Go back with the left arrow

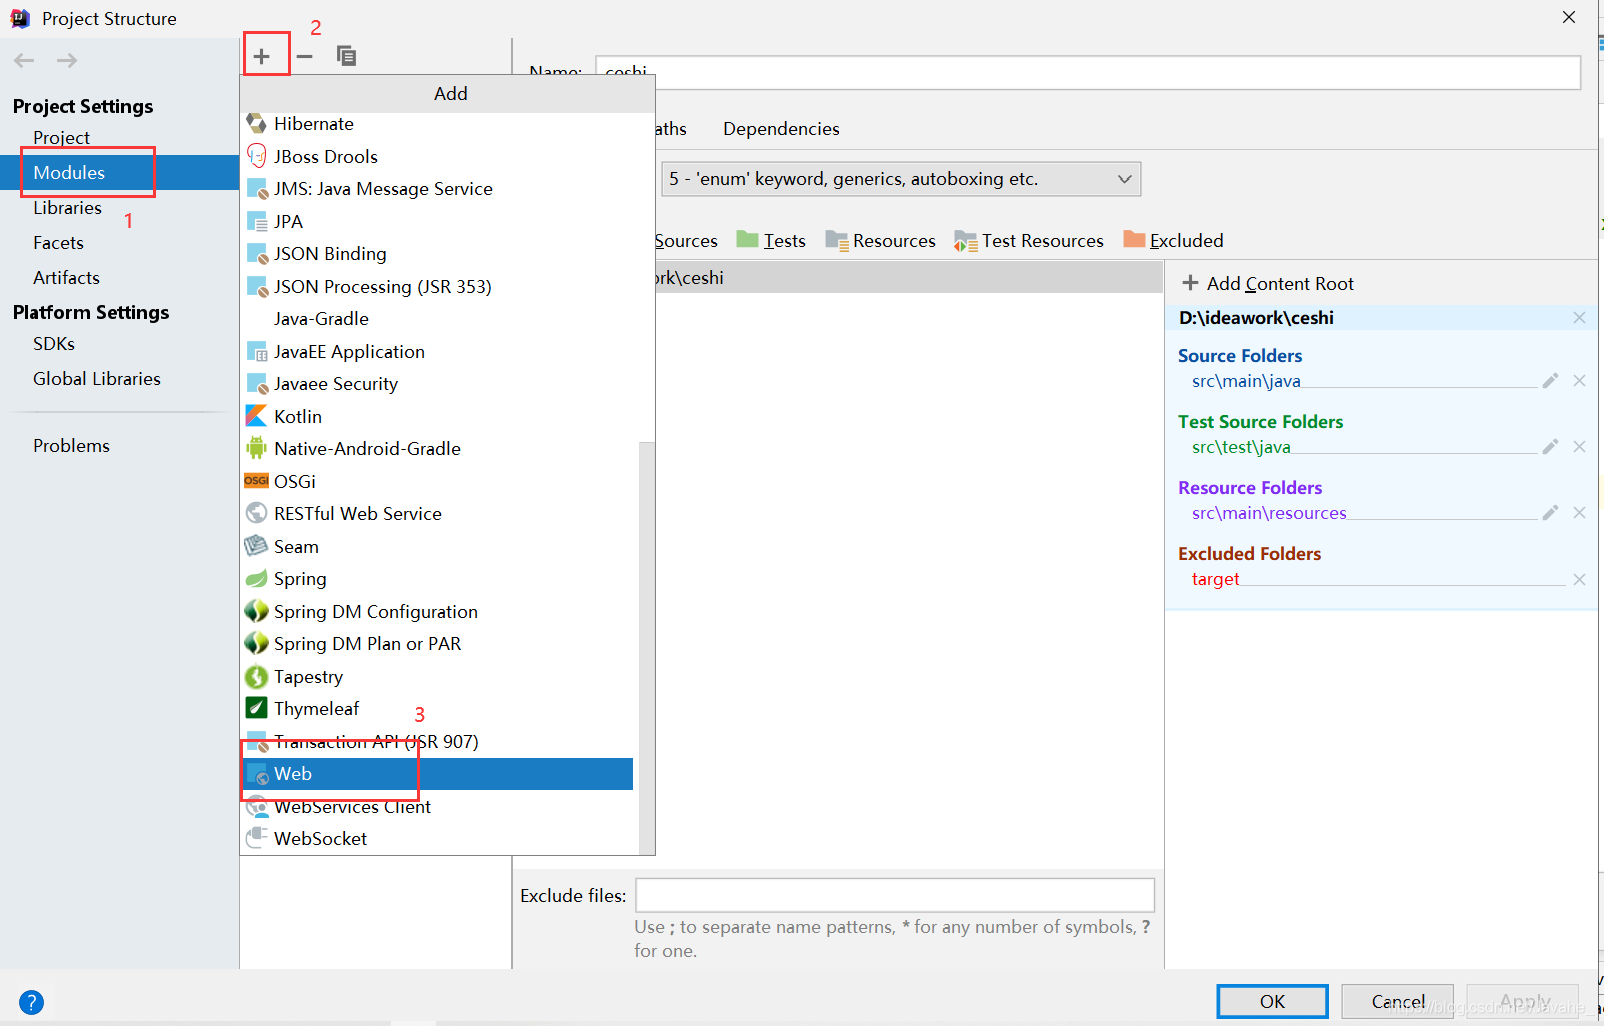pos(24,60)
